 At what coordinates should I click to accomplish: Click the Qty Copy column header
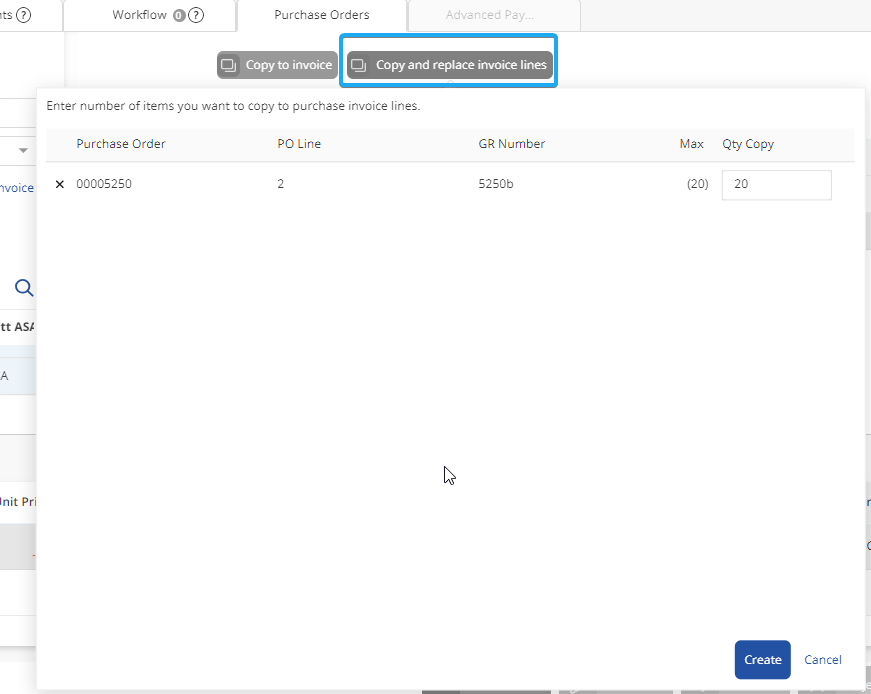click(748, 144)
